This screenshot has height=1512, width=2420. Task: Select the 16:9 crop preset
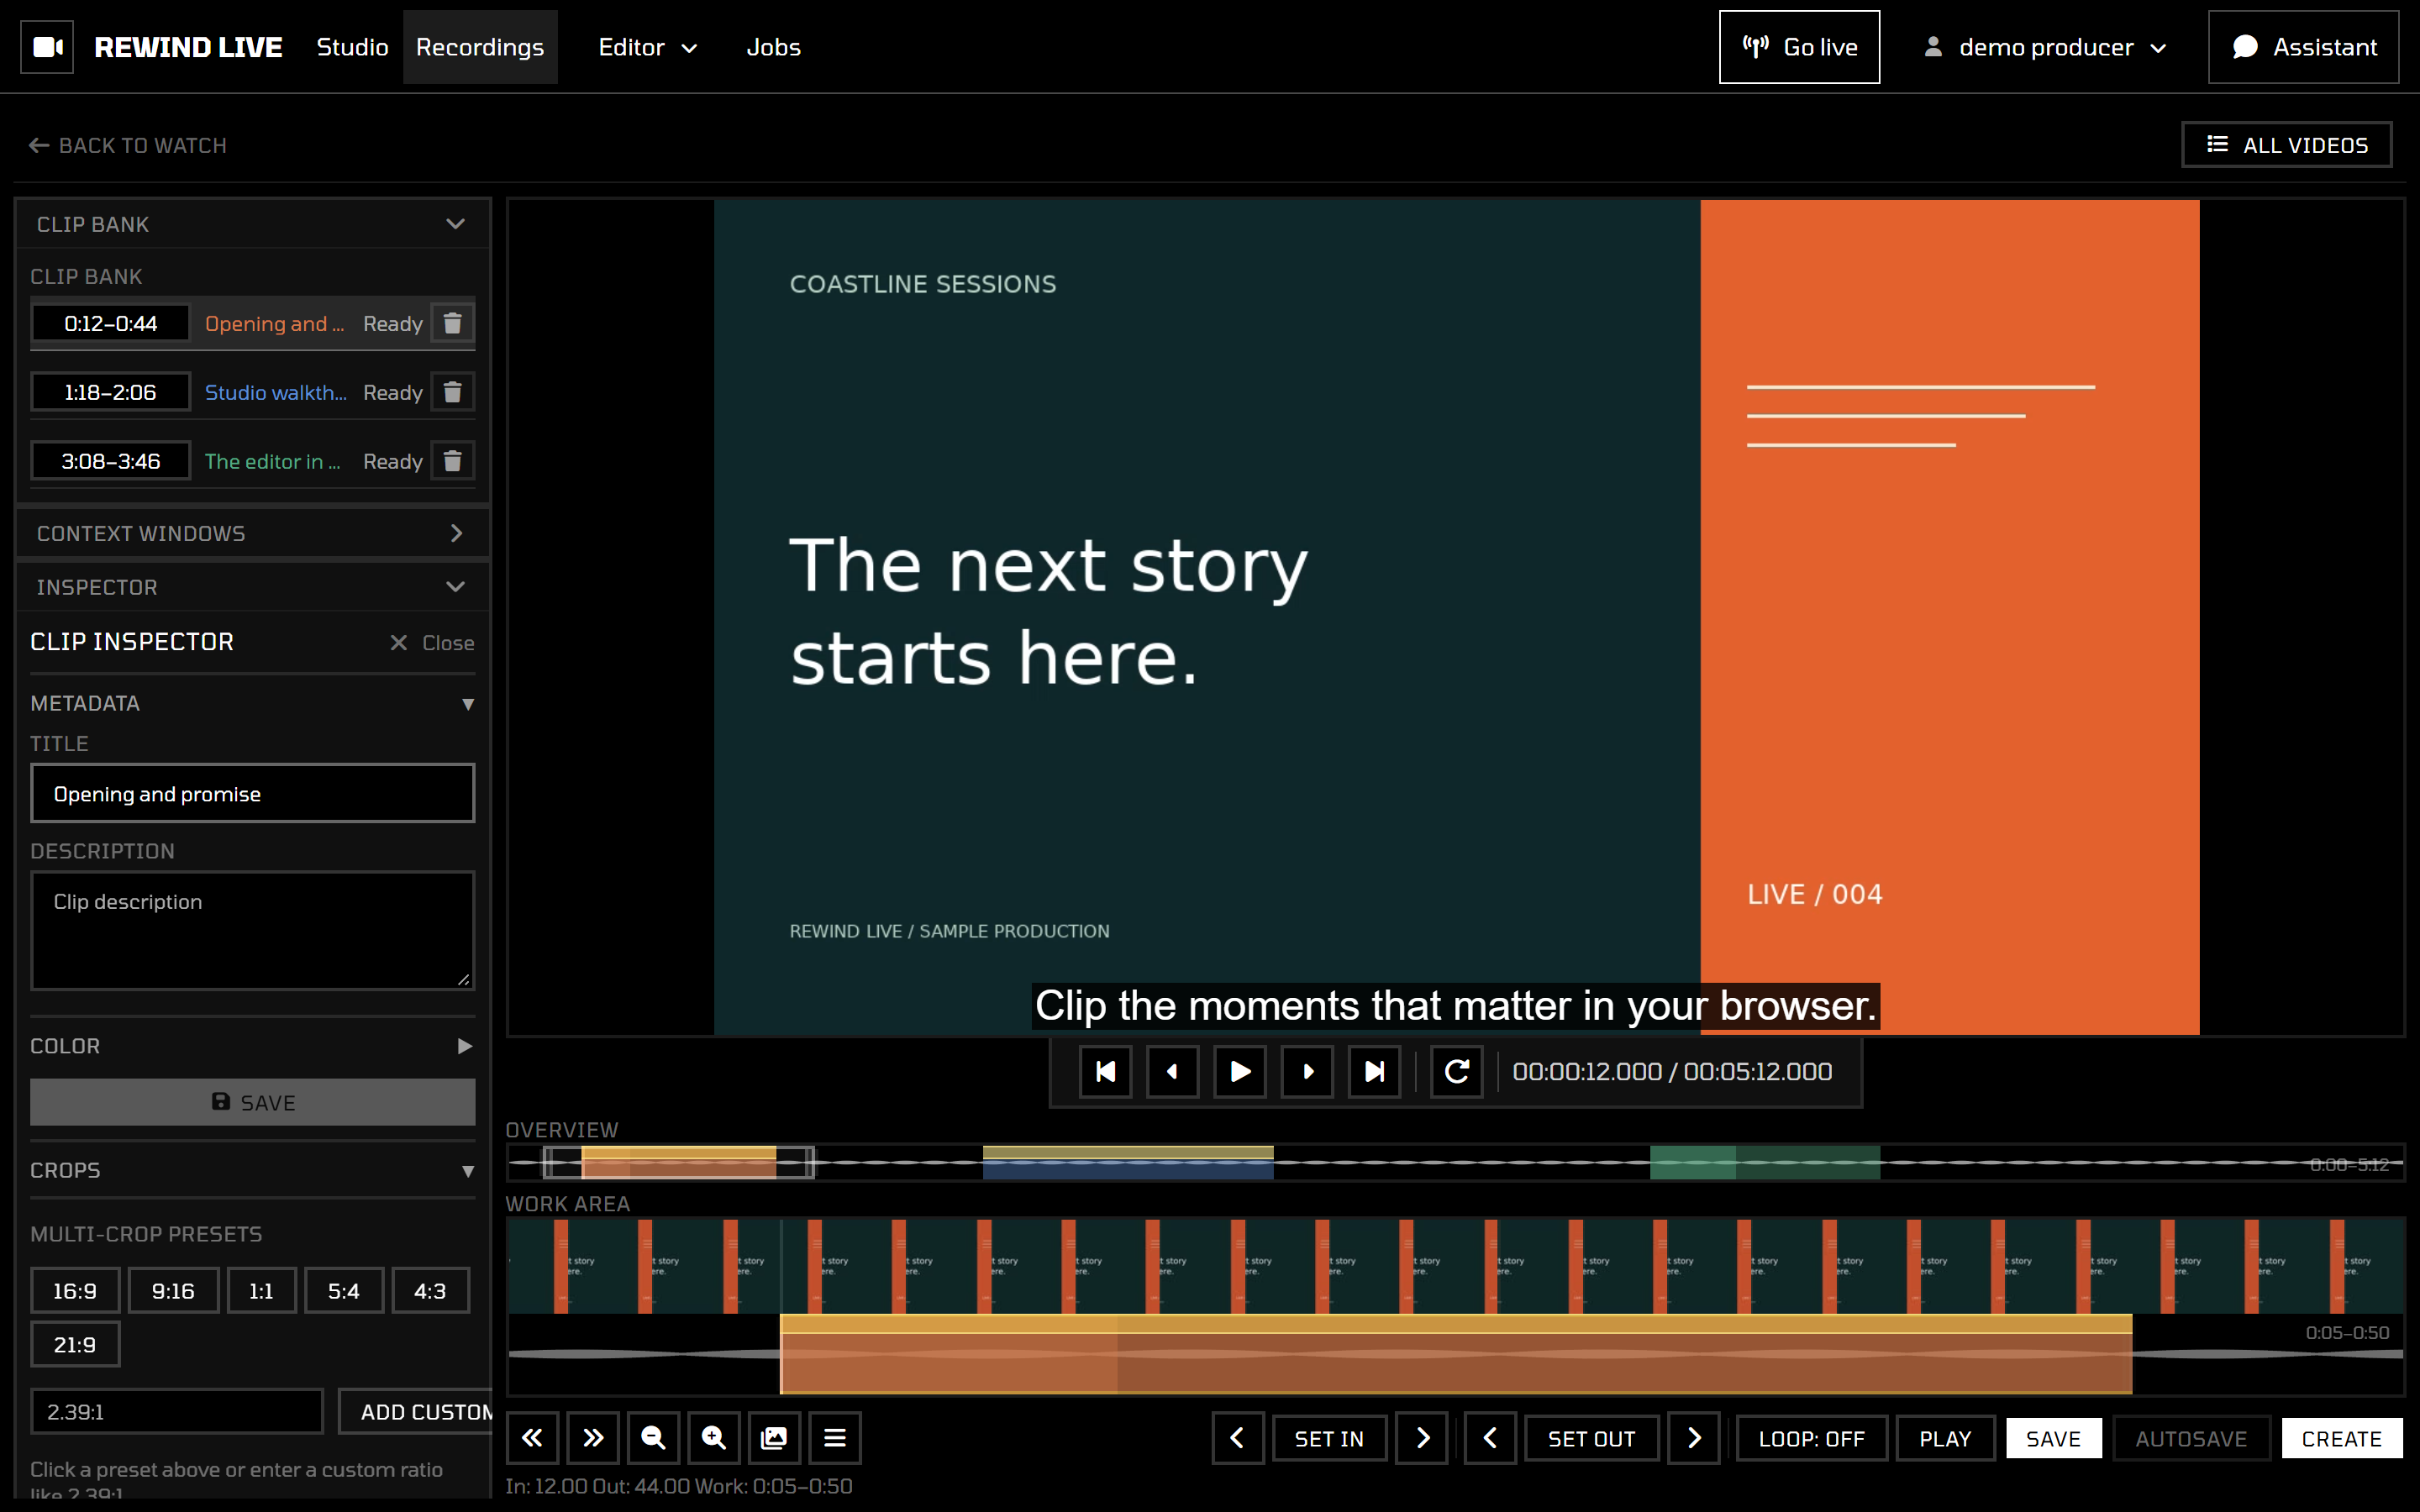click(x=75, y=1290)
